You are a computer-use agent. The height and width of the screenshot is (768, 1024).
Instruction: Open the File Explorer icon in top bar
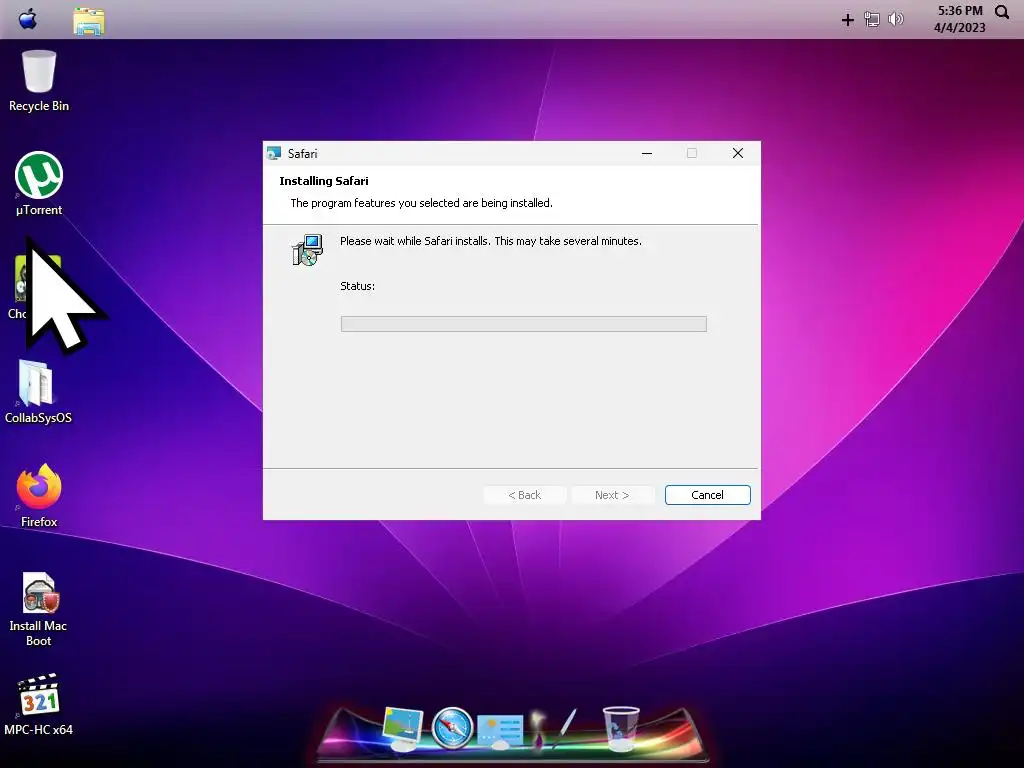(88, 21)
